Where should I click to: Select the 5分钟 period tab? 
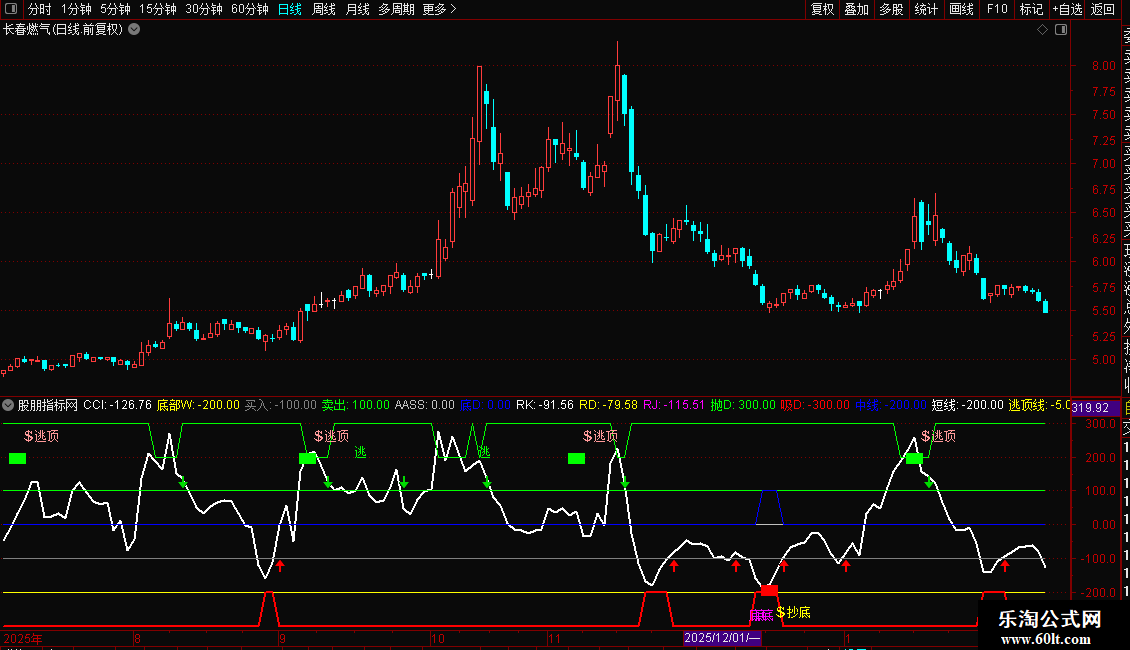click(x=115, y=9)
